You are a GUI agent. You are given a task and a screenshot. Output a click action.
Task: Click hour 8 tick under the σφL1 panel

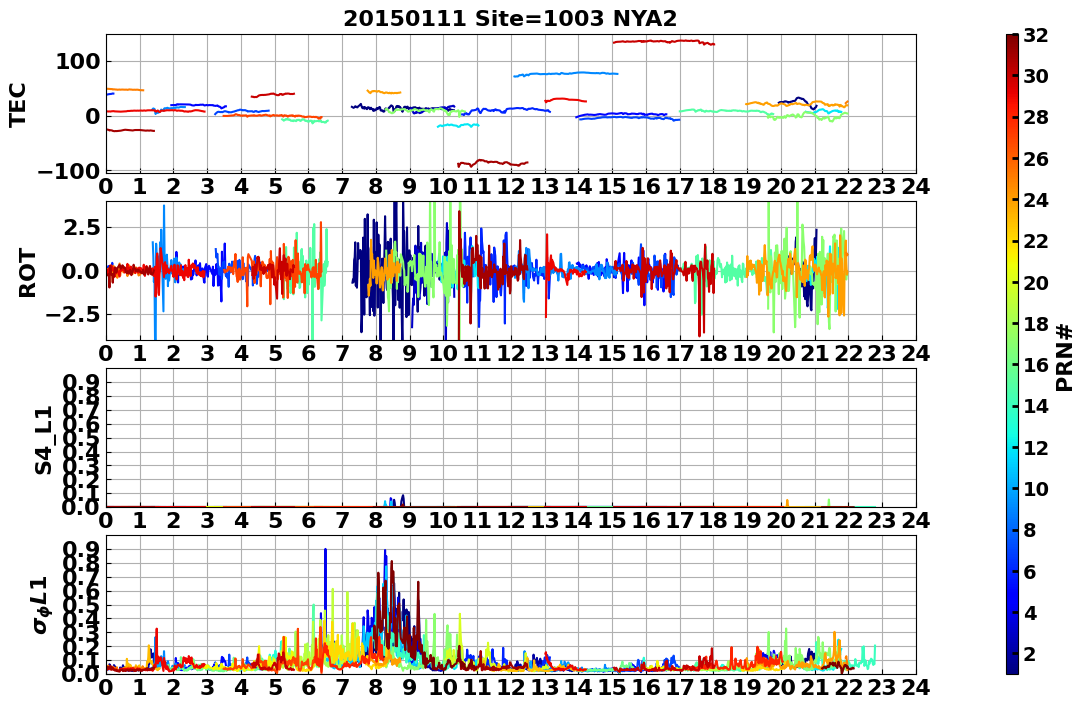coord(376,688)
